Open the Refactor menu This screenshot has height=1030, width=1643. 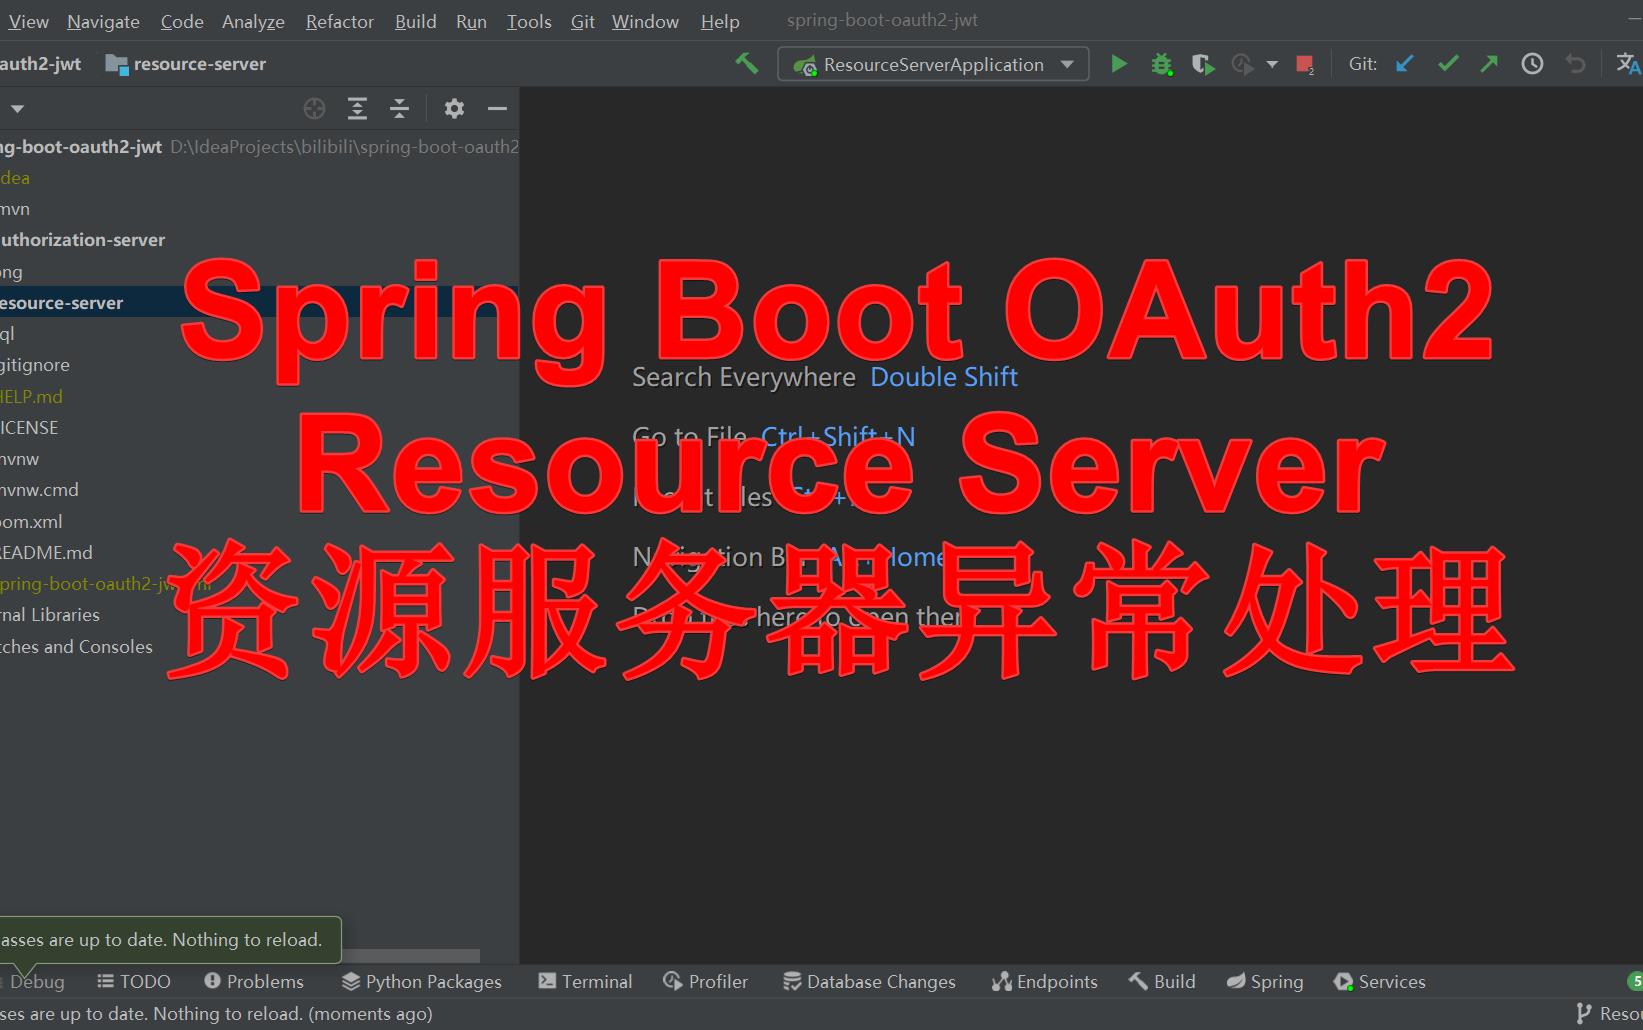click(x=339, y=21)
